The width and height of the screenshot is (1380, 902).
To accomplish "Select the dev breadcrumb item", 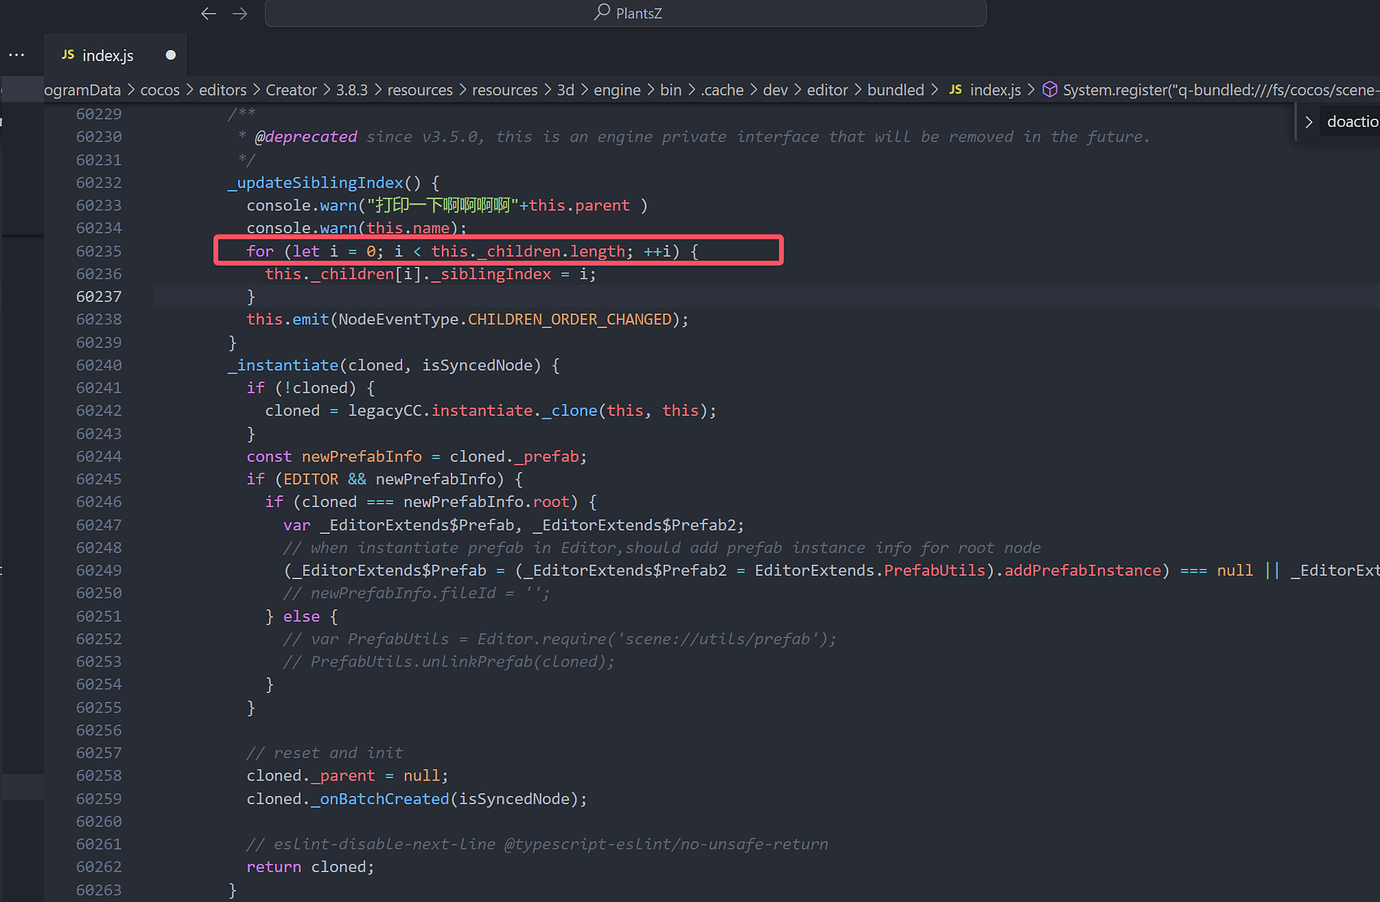I will pos(775,89).
